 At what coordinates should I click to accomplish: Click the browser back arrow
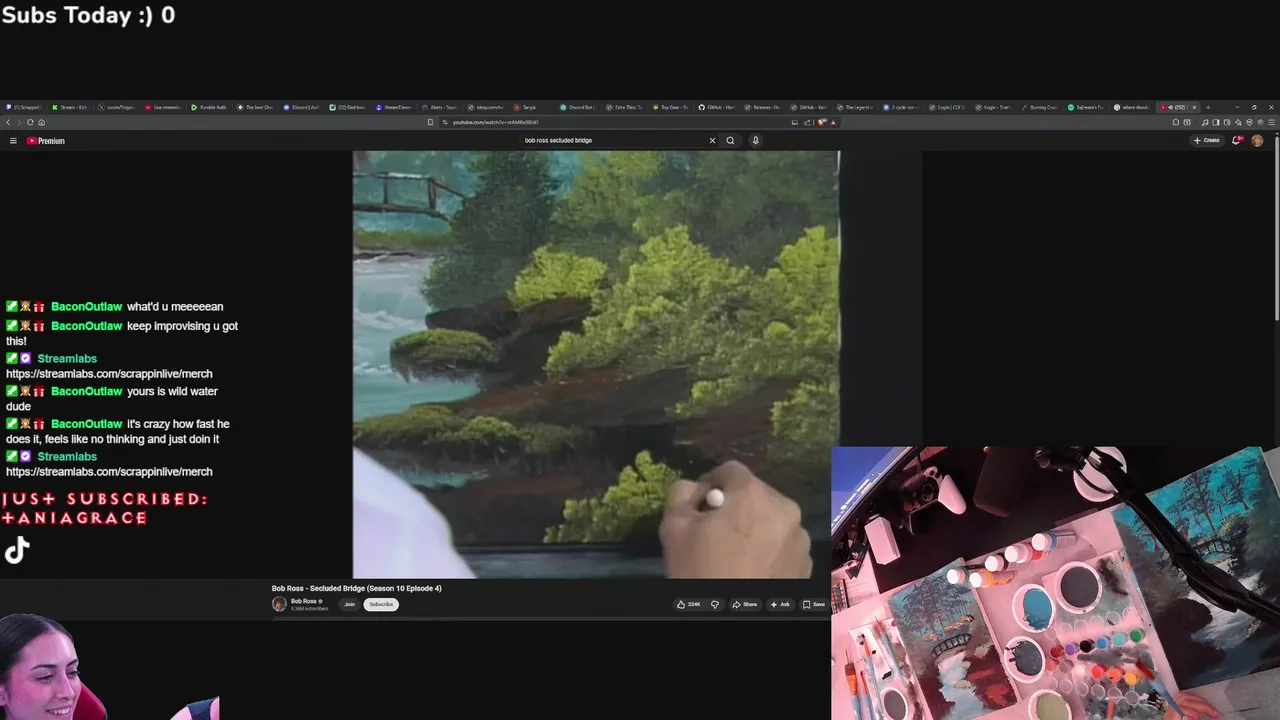tap(8, 122)
